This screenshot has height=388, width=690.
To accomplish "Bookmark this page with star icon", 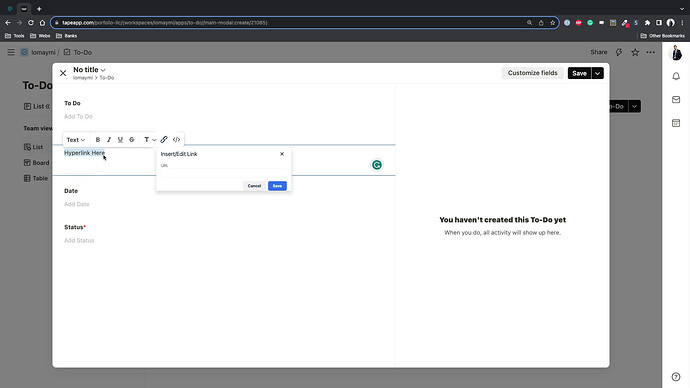I will 552,22.
